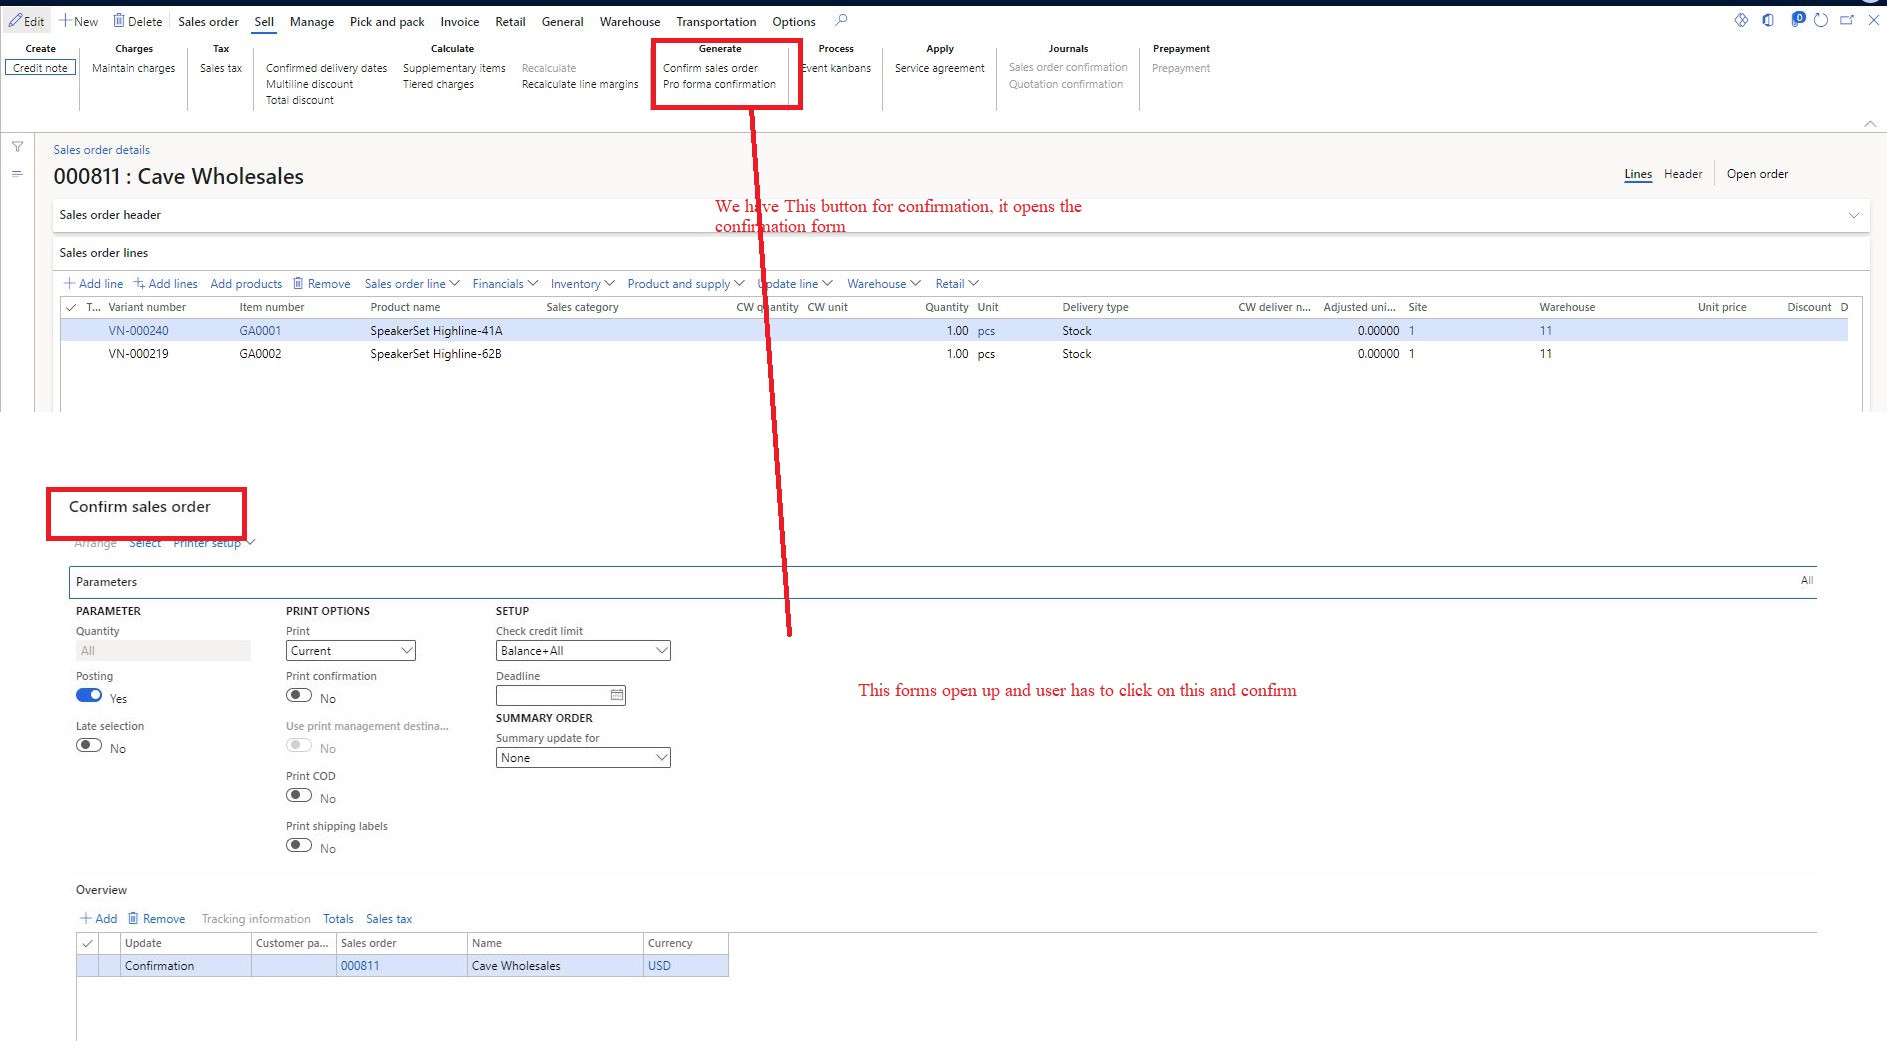
Task: Open the search magnifier in menu bar
Action: [x=841, y=20]
